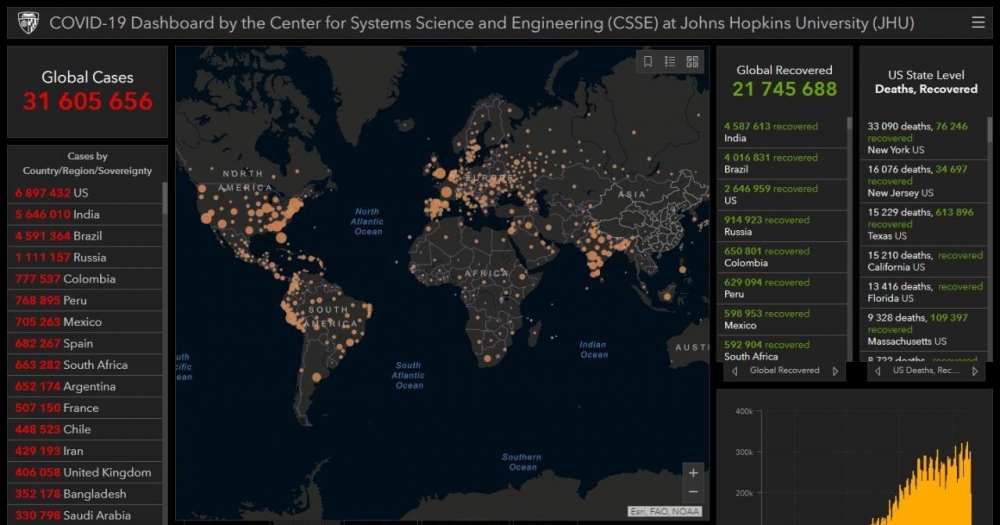Select the Global Recovered panel tab label

coord(784,371)
